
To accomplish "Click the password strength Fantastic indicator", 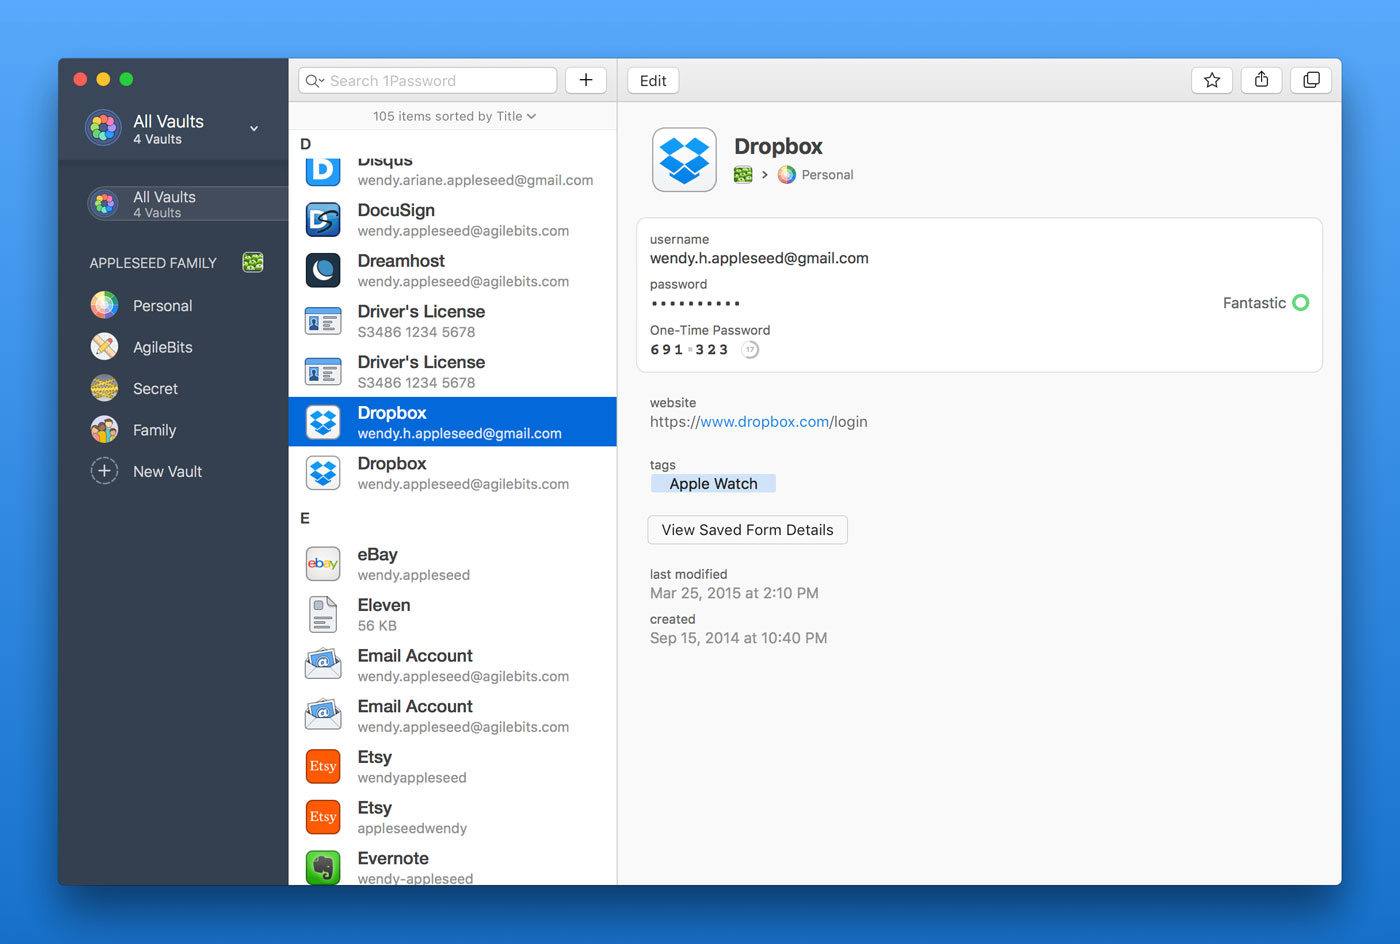I will 1265,303.
